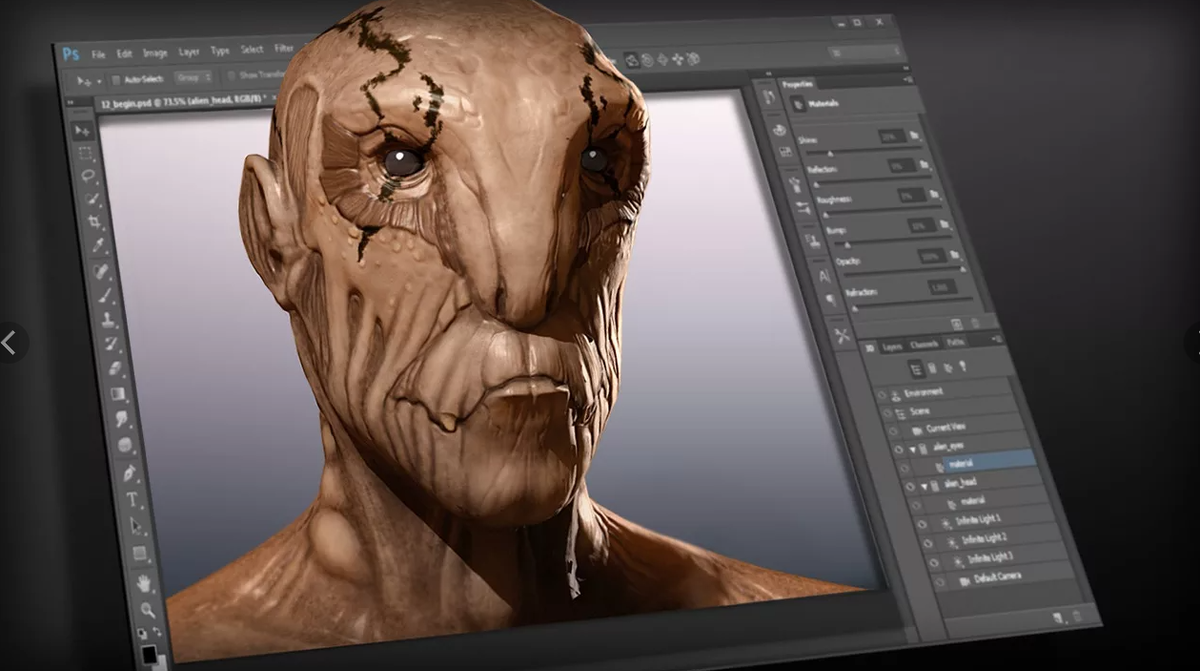
Task: Switch to the Channels tab
Action: pos(924,344)
